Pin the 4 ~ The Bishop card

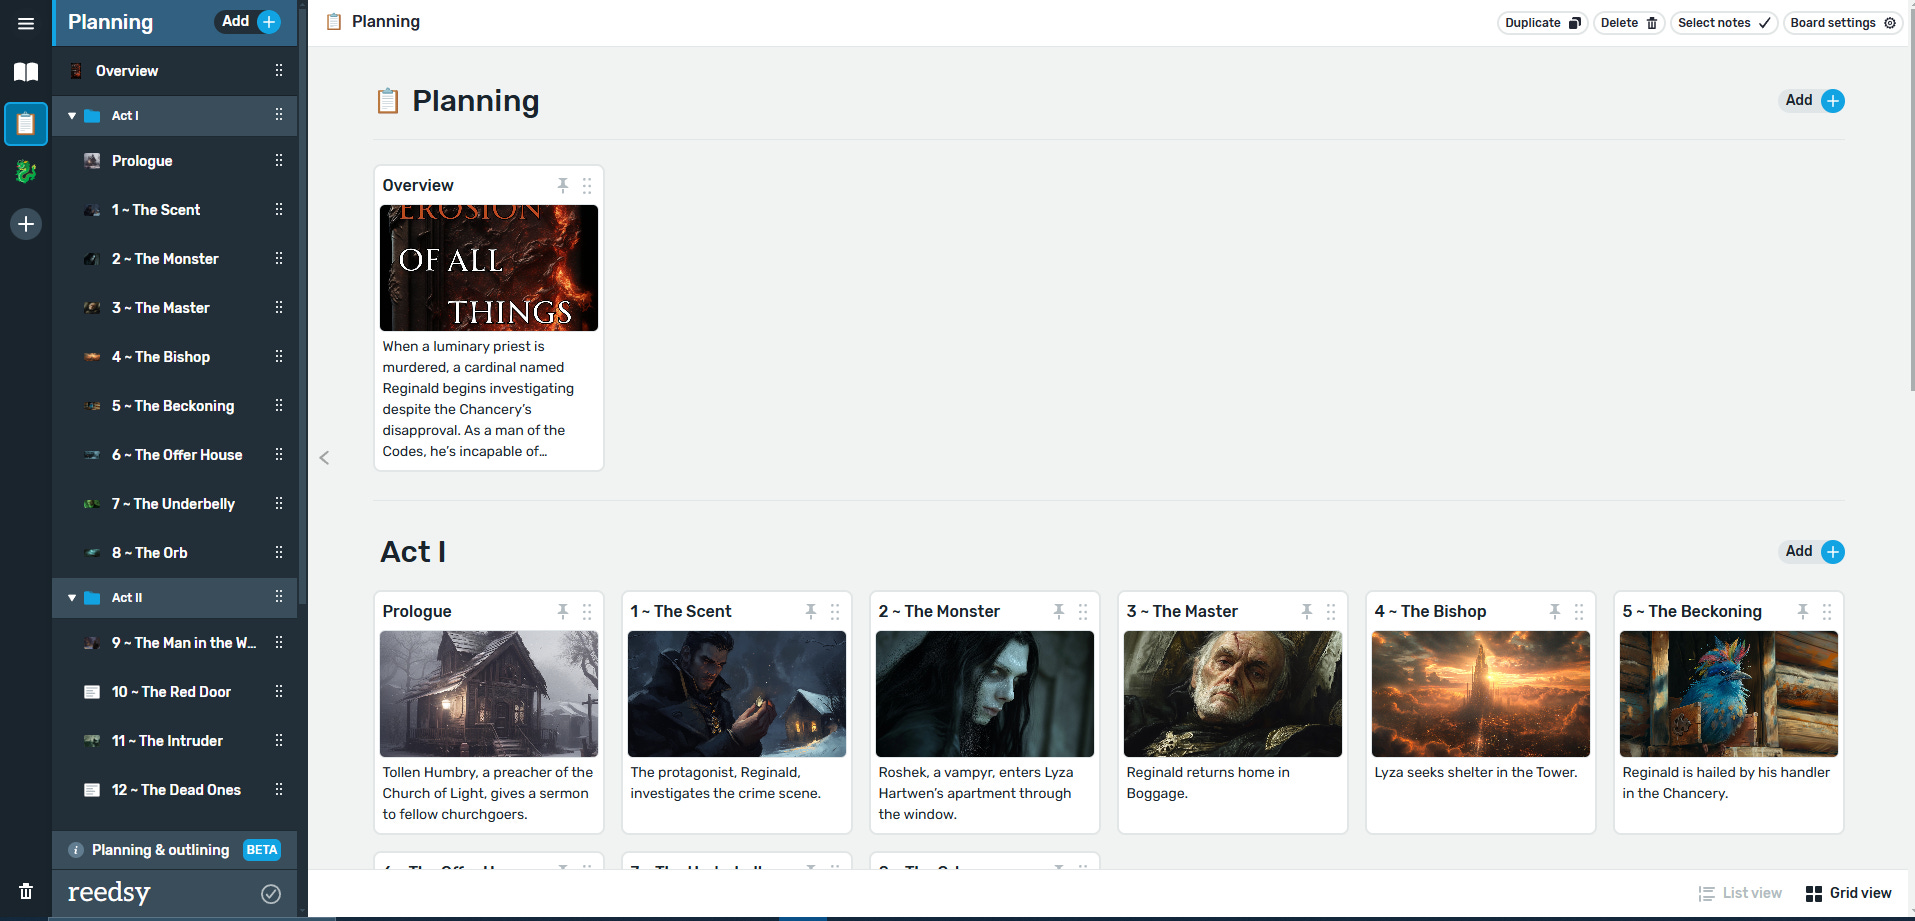(1555, 611)
